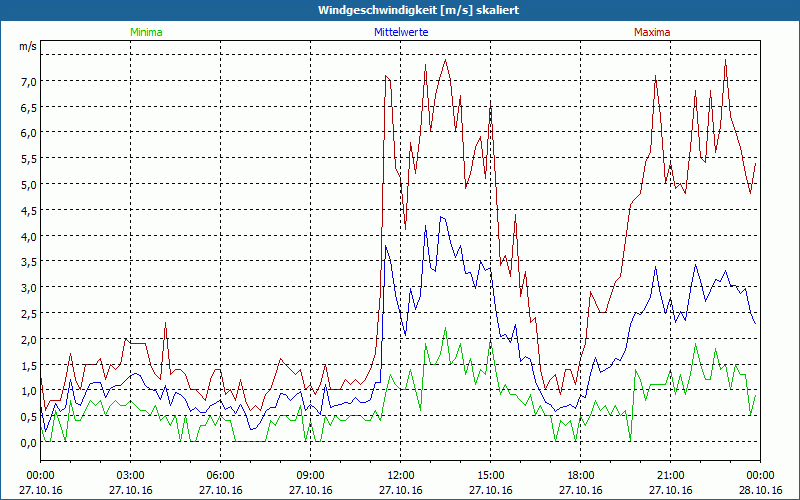800x500 pixels.
Task: Click the '18:00' time axis label
Action: 581,476
